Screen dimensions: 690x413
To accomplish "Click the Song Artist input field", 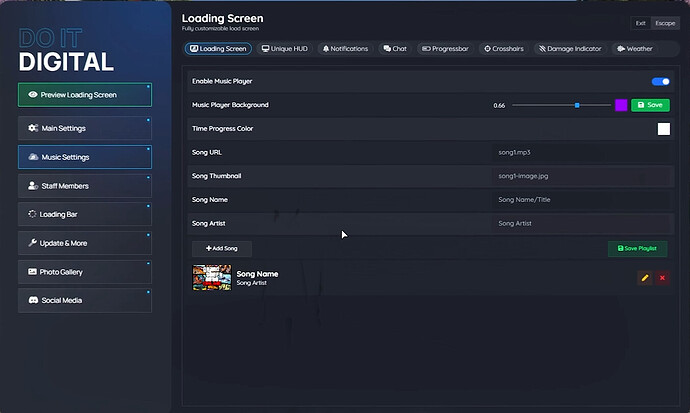I will (x=581, y=223).
